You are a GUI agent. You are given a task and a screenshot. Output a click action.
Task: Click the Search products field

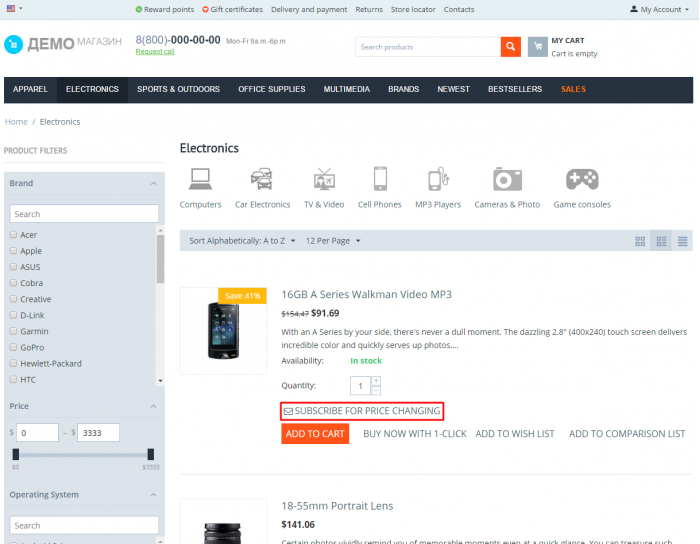click(x=428, y=47)
